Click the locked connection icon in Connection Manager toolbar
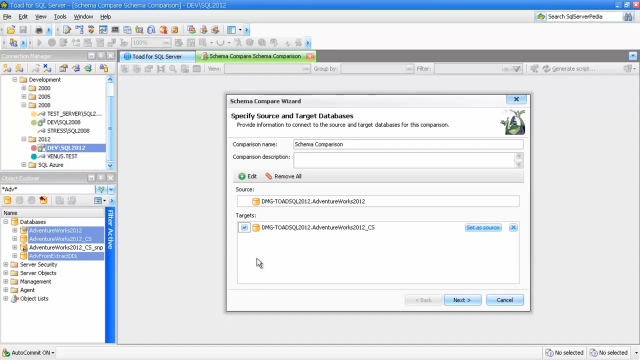Viewport: 640px width, 360px height. 104,68
